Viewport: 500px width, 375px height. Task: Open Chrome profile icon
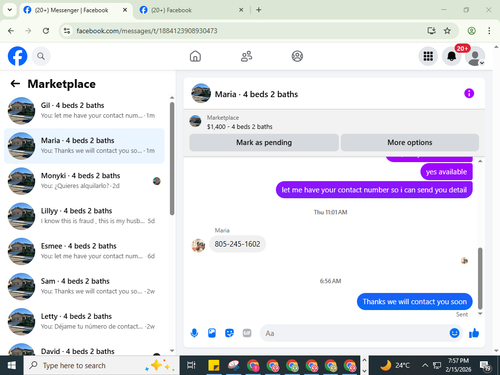click(x=471, y=31)
